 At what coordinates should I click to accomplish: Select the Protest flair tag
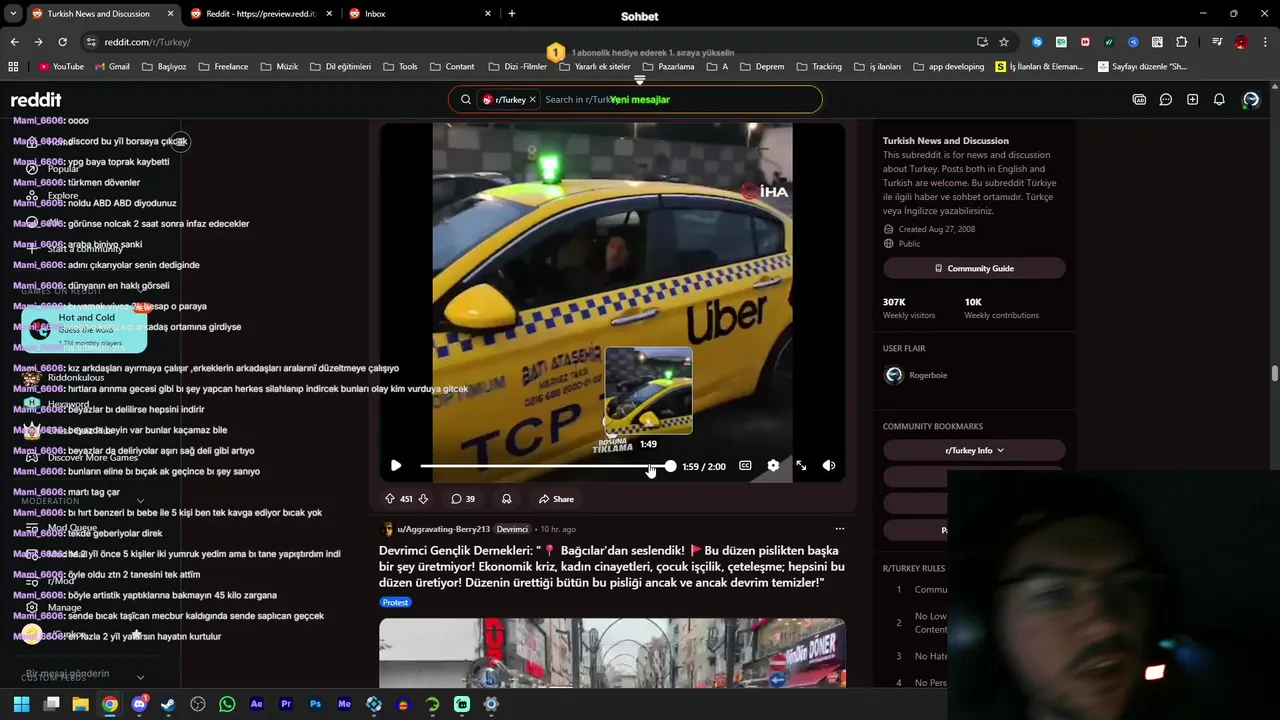(x=395, y=602)
